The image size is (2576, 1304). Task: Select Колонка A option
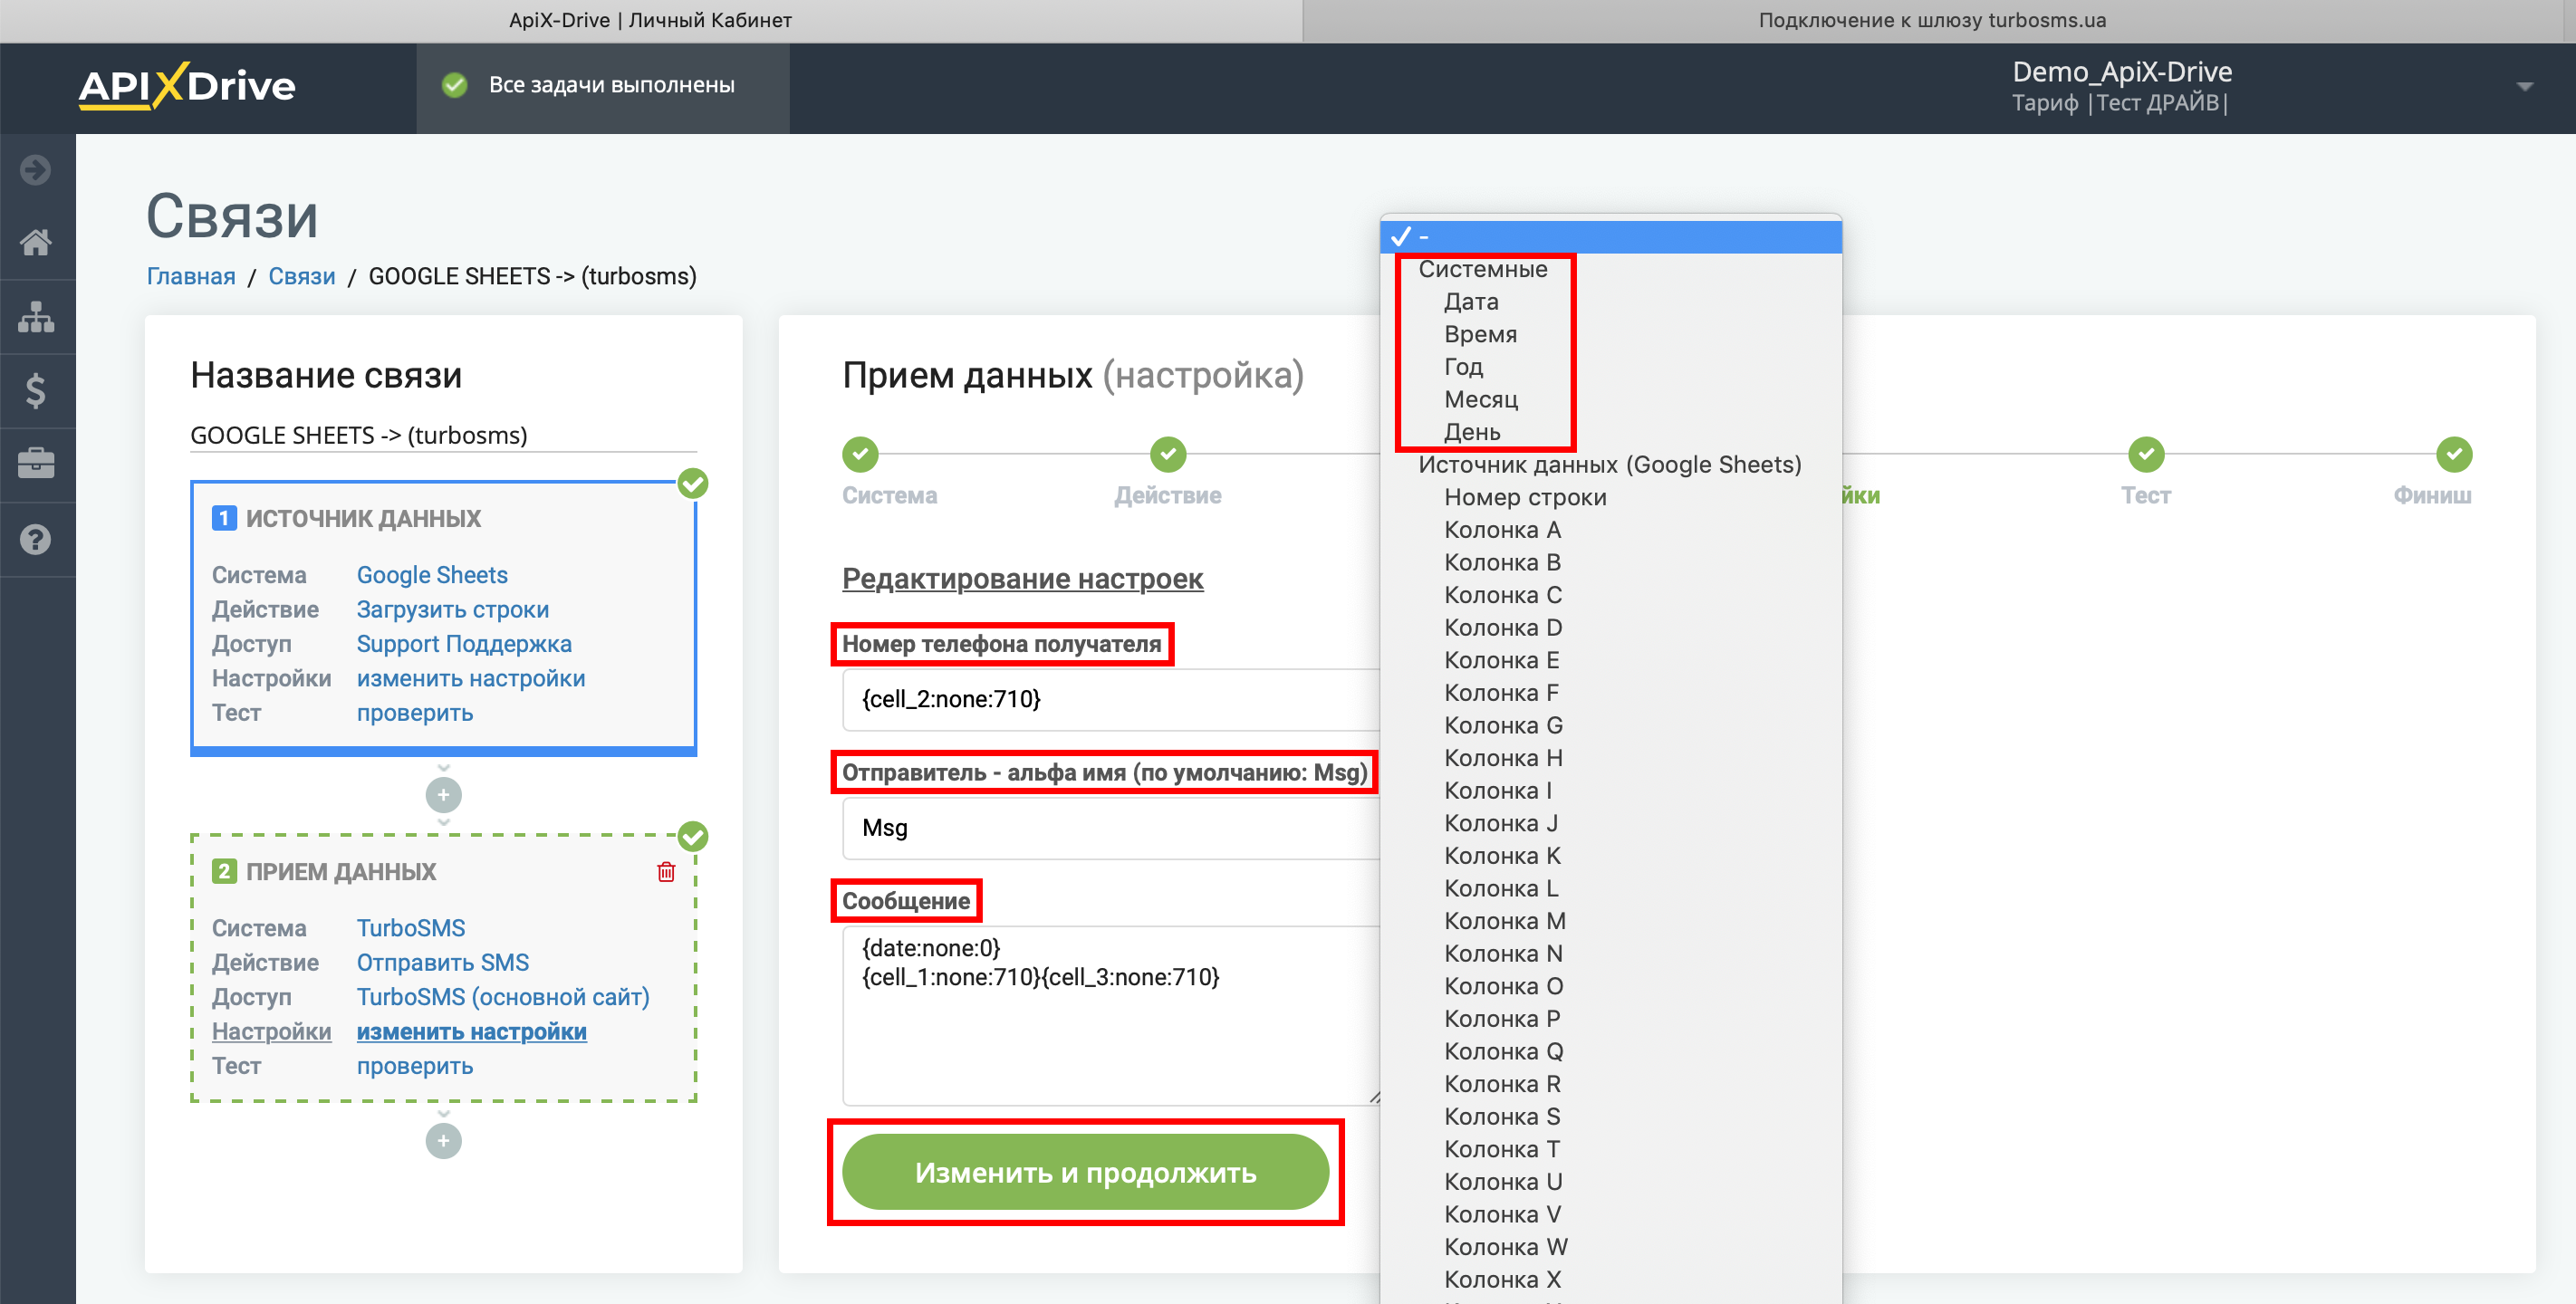(x=1610, y=530)
